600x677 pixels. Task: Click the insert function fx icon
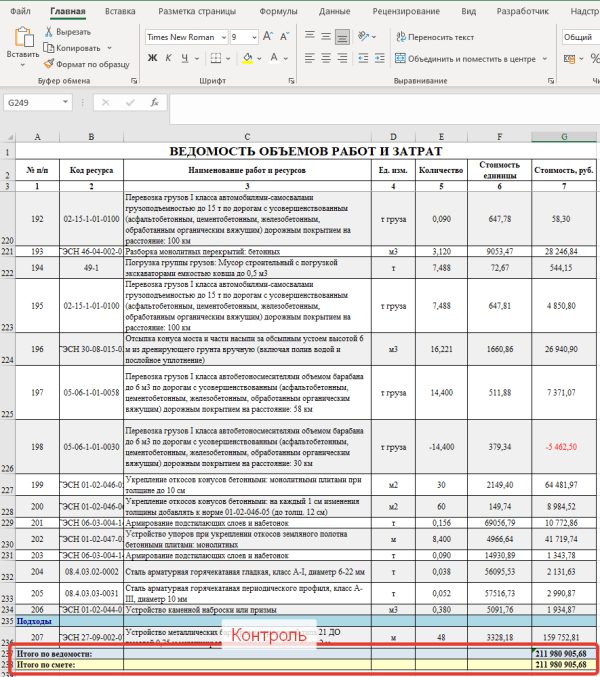155,102
